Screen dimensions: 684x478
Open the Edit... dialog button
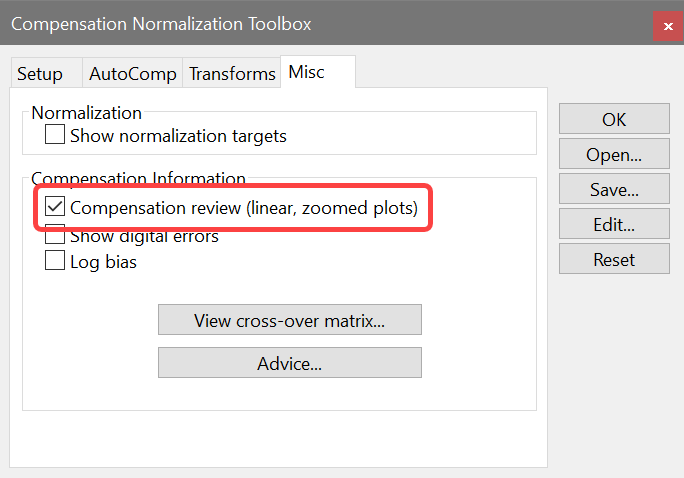614,225
